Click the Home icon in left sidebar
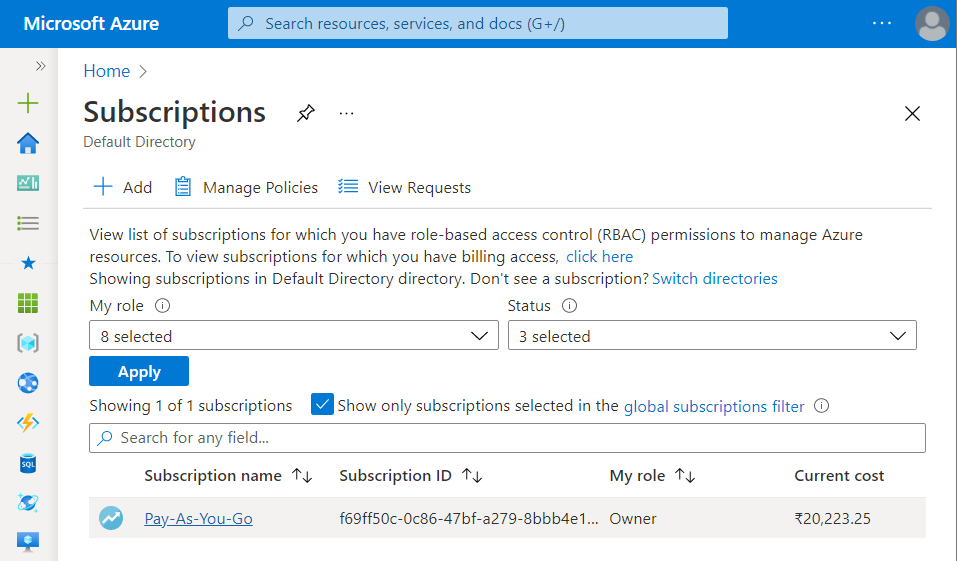957x561 pixels. point(28,143)
